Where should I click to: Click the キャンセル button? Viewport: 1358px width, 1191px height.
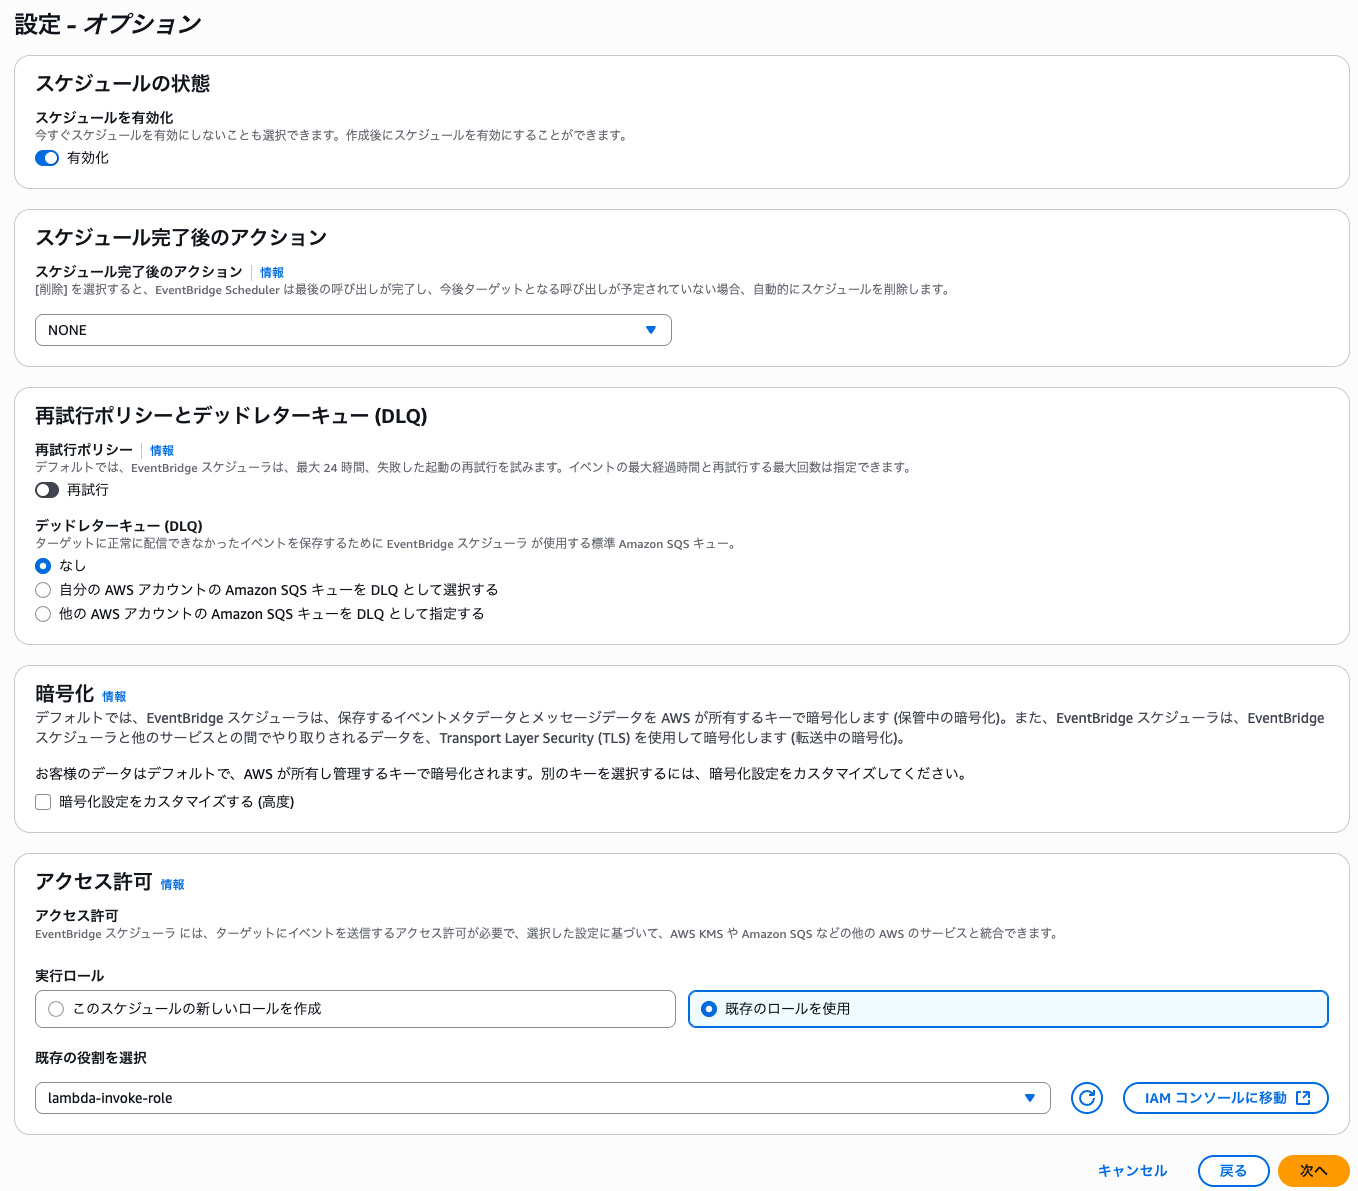pos(1132,1171)
